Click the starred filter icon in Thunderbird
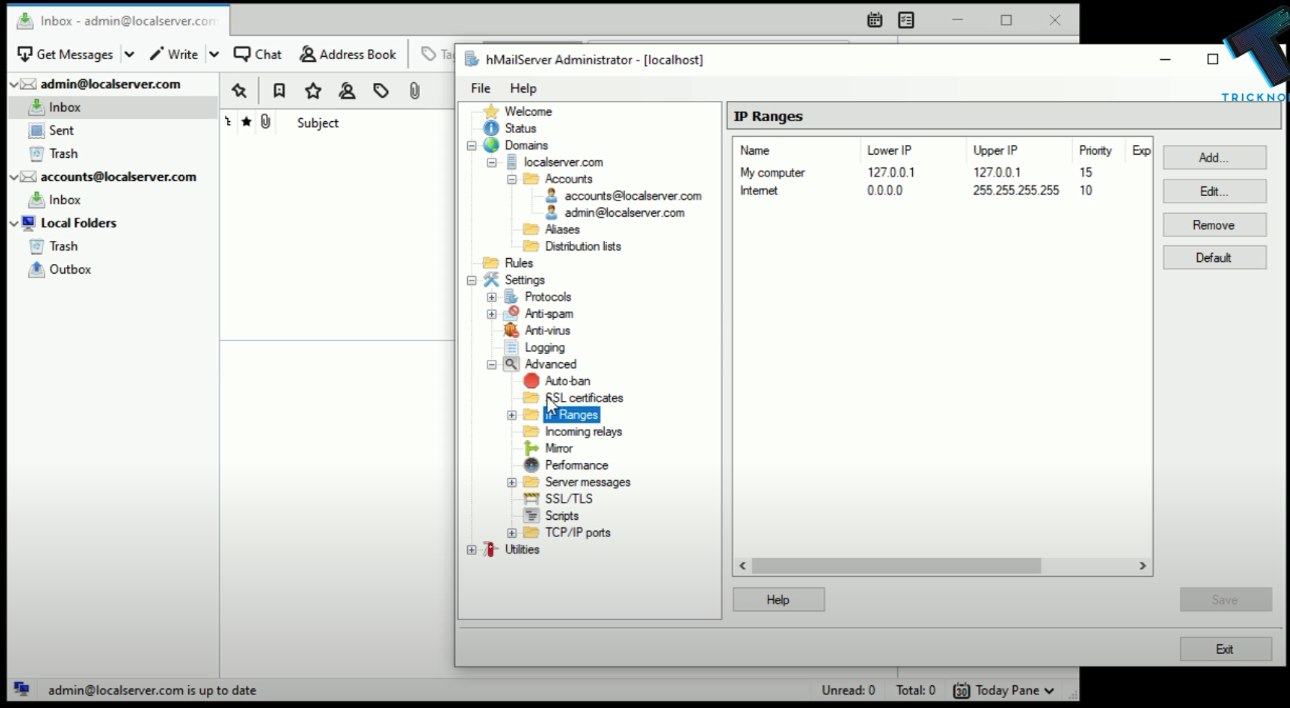 tap(313, 91)
